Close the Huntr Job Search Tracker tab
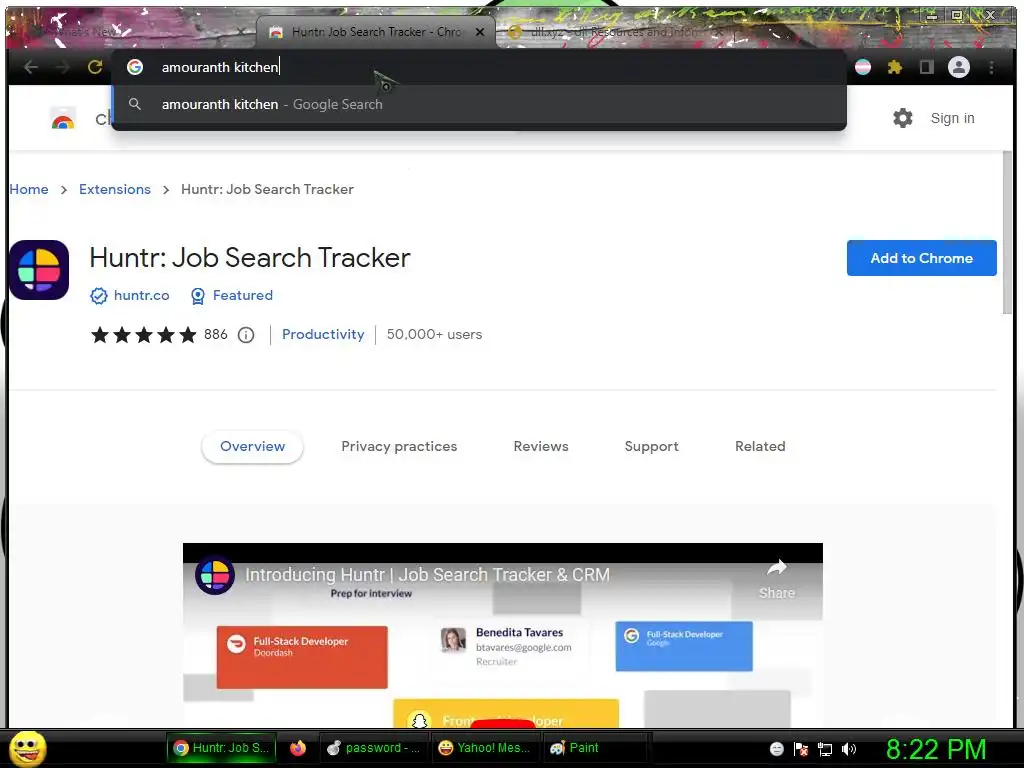The width and height of the screenshot is (1024, 768). point(480,31)
